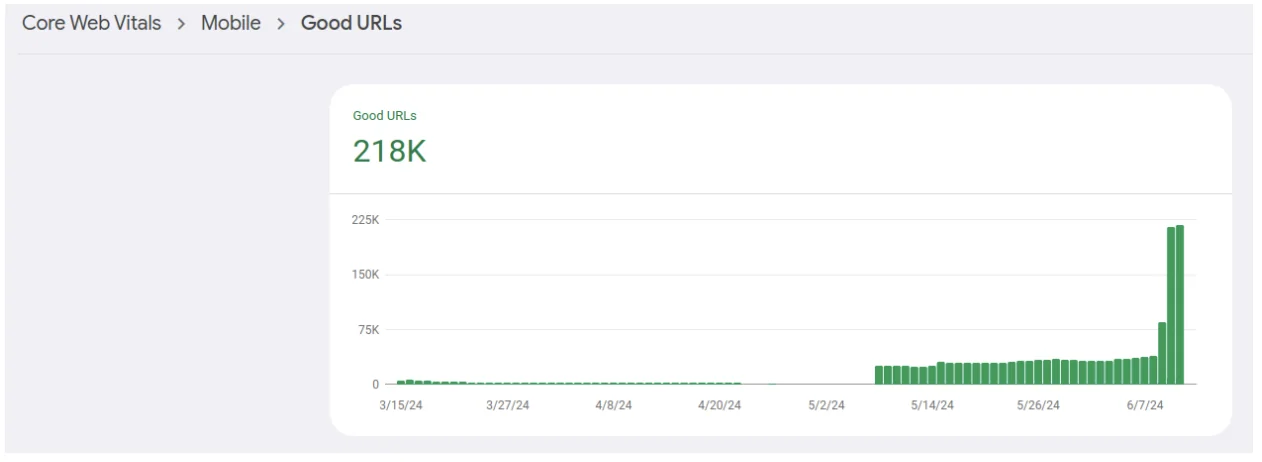1262x462 pixels.
Task: Click chevron between Core Web Vitals and Mobile
Action: point(181,25)
